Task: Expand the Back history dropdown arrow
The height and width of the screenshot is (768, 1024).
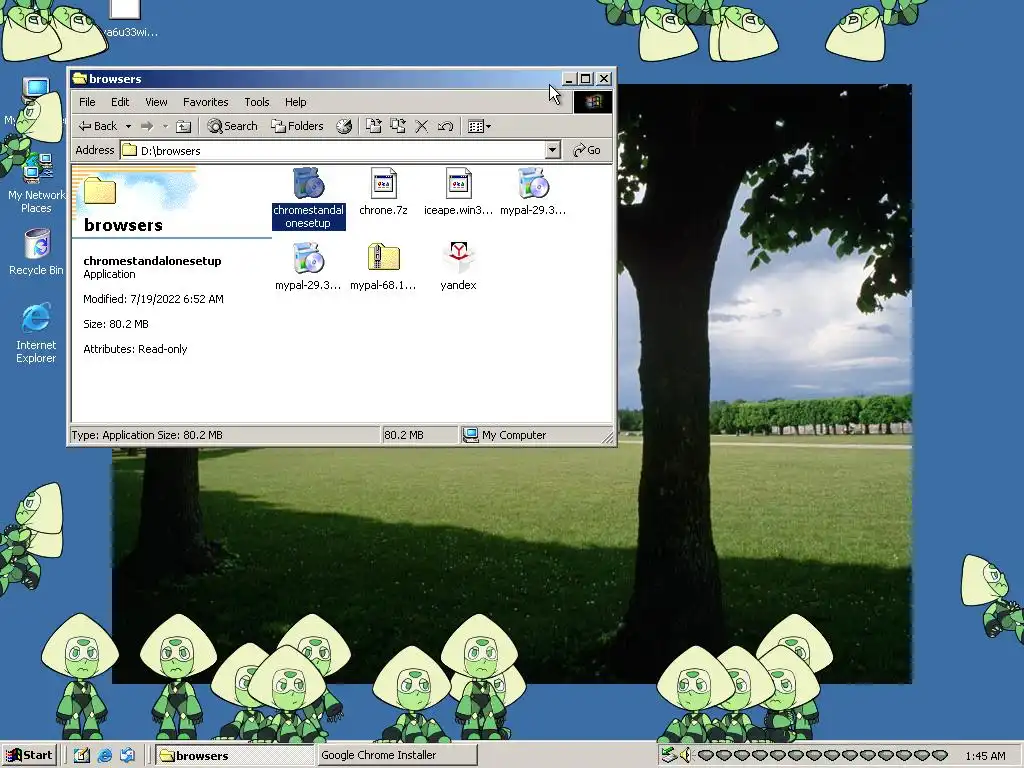Action: coord(128,126)
